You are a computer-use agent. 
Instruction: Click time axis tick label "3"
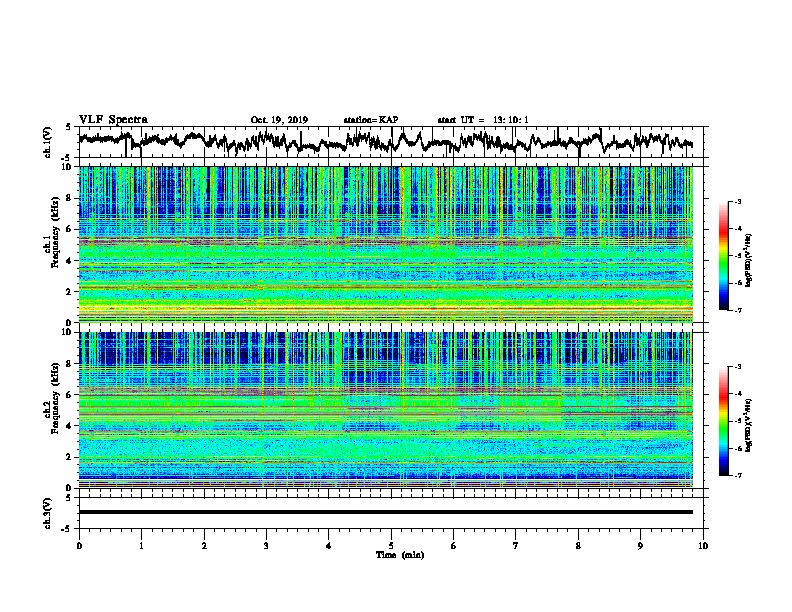click(266, 545)
